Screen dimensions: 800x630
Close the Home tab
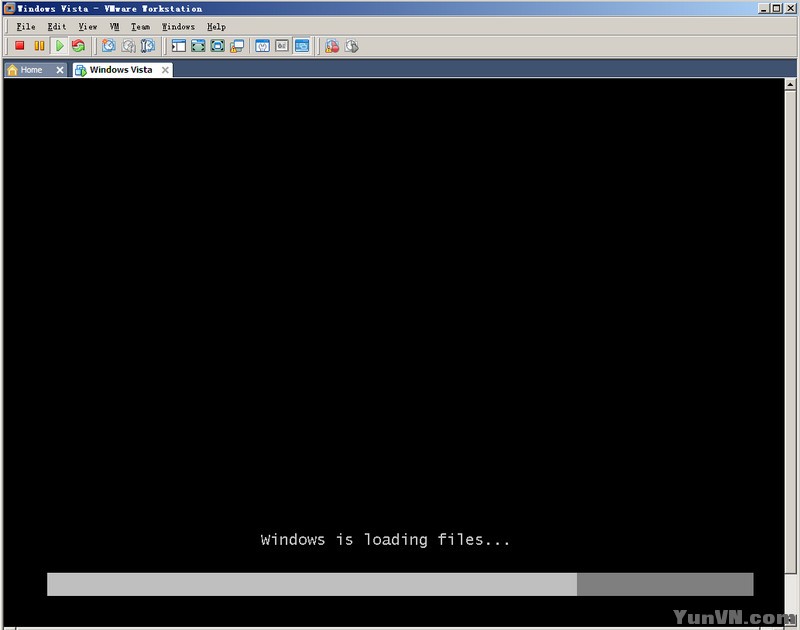coord(60,70)
